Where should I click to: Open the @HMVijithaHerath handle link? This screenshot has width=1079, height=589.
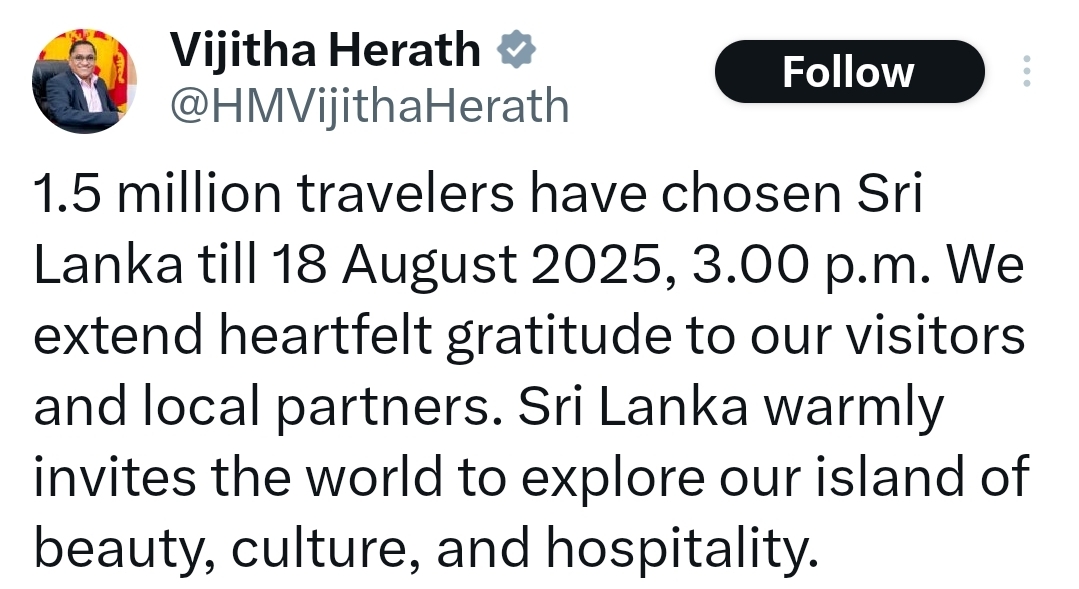(370, 106)
